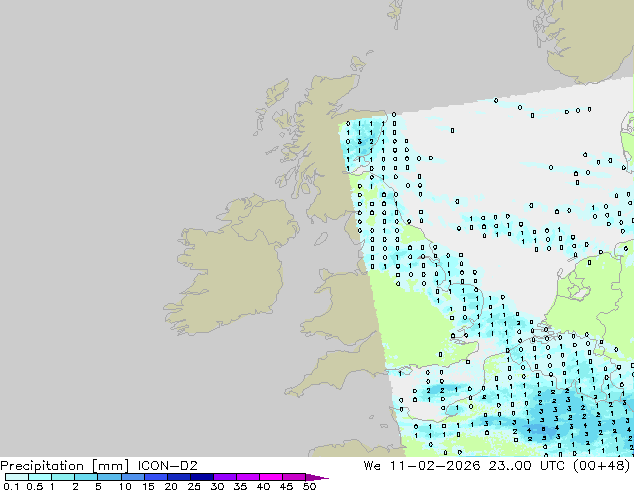This screenshot has width=634, height=490.
Task: Select the 35–40 mm legend color box
Action: coord(247,477)
